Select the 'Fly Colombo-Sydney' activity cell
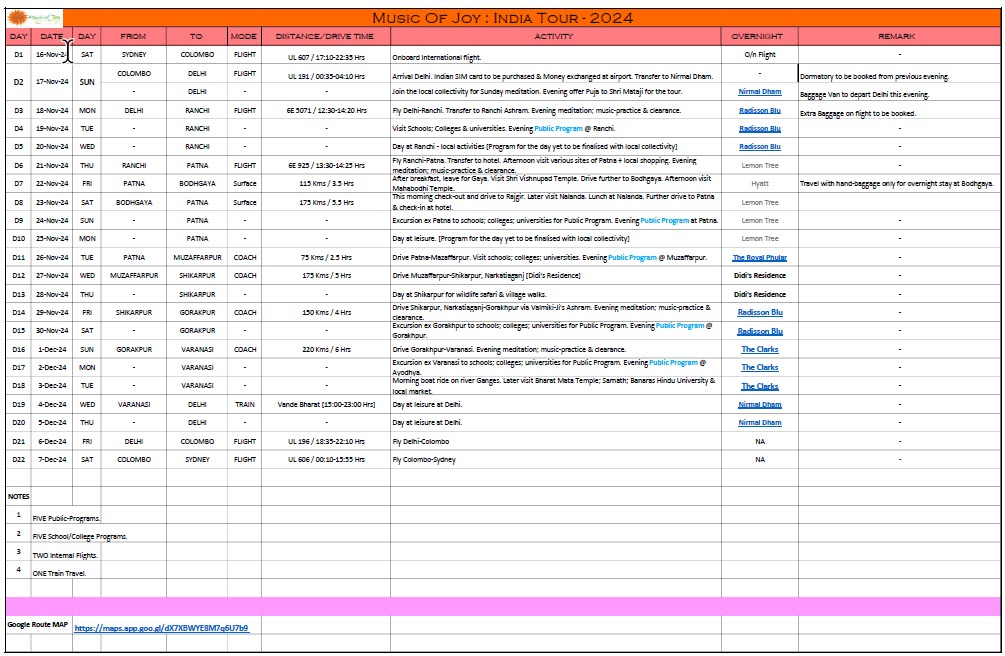The width and height of the screenshot is (1005, 656). (555, 459)
